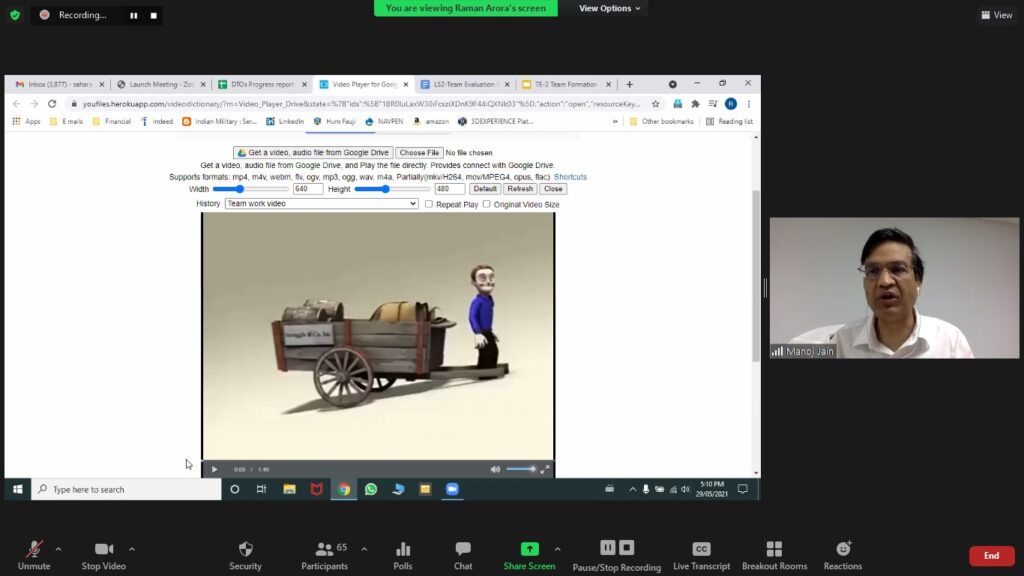Expand the History dropdown showing Team work video
Viewport: 1024px width, 576px height.
[x=321, y=204]
